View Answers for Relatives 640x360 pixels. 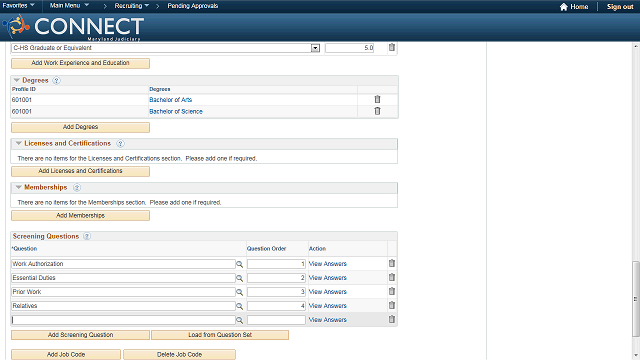pos(328,306)
